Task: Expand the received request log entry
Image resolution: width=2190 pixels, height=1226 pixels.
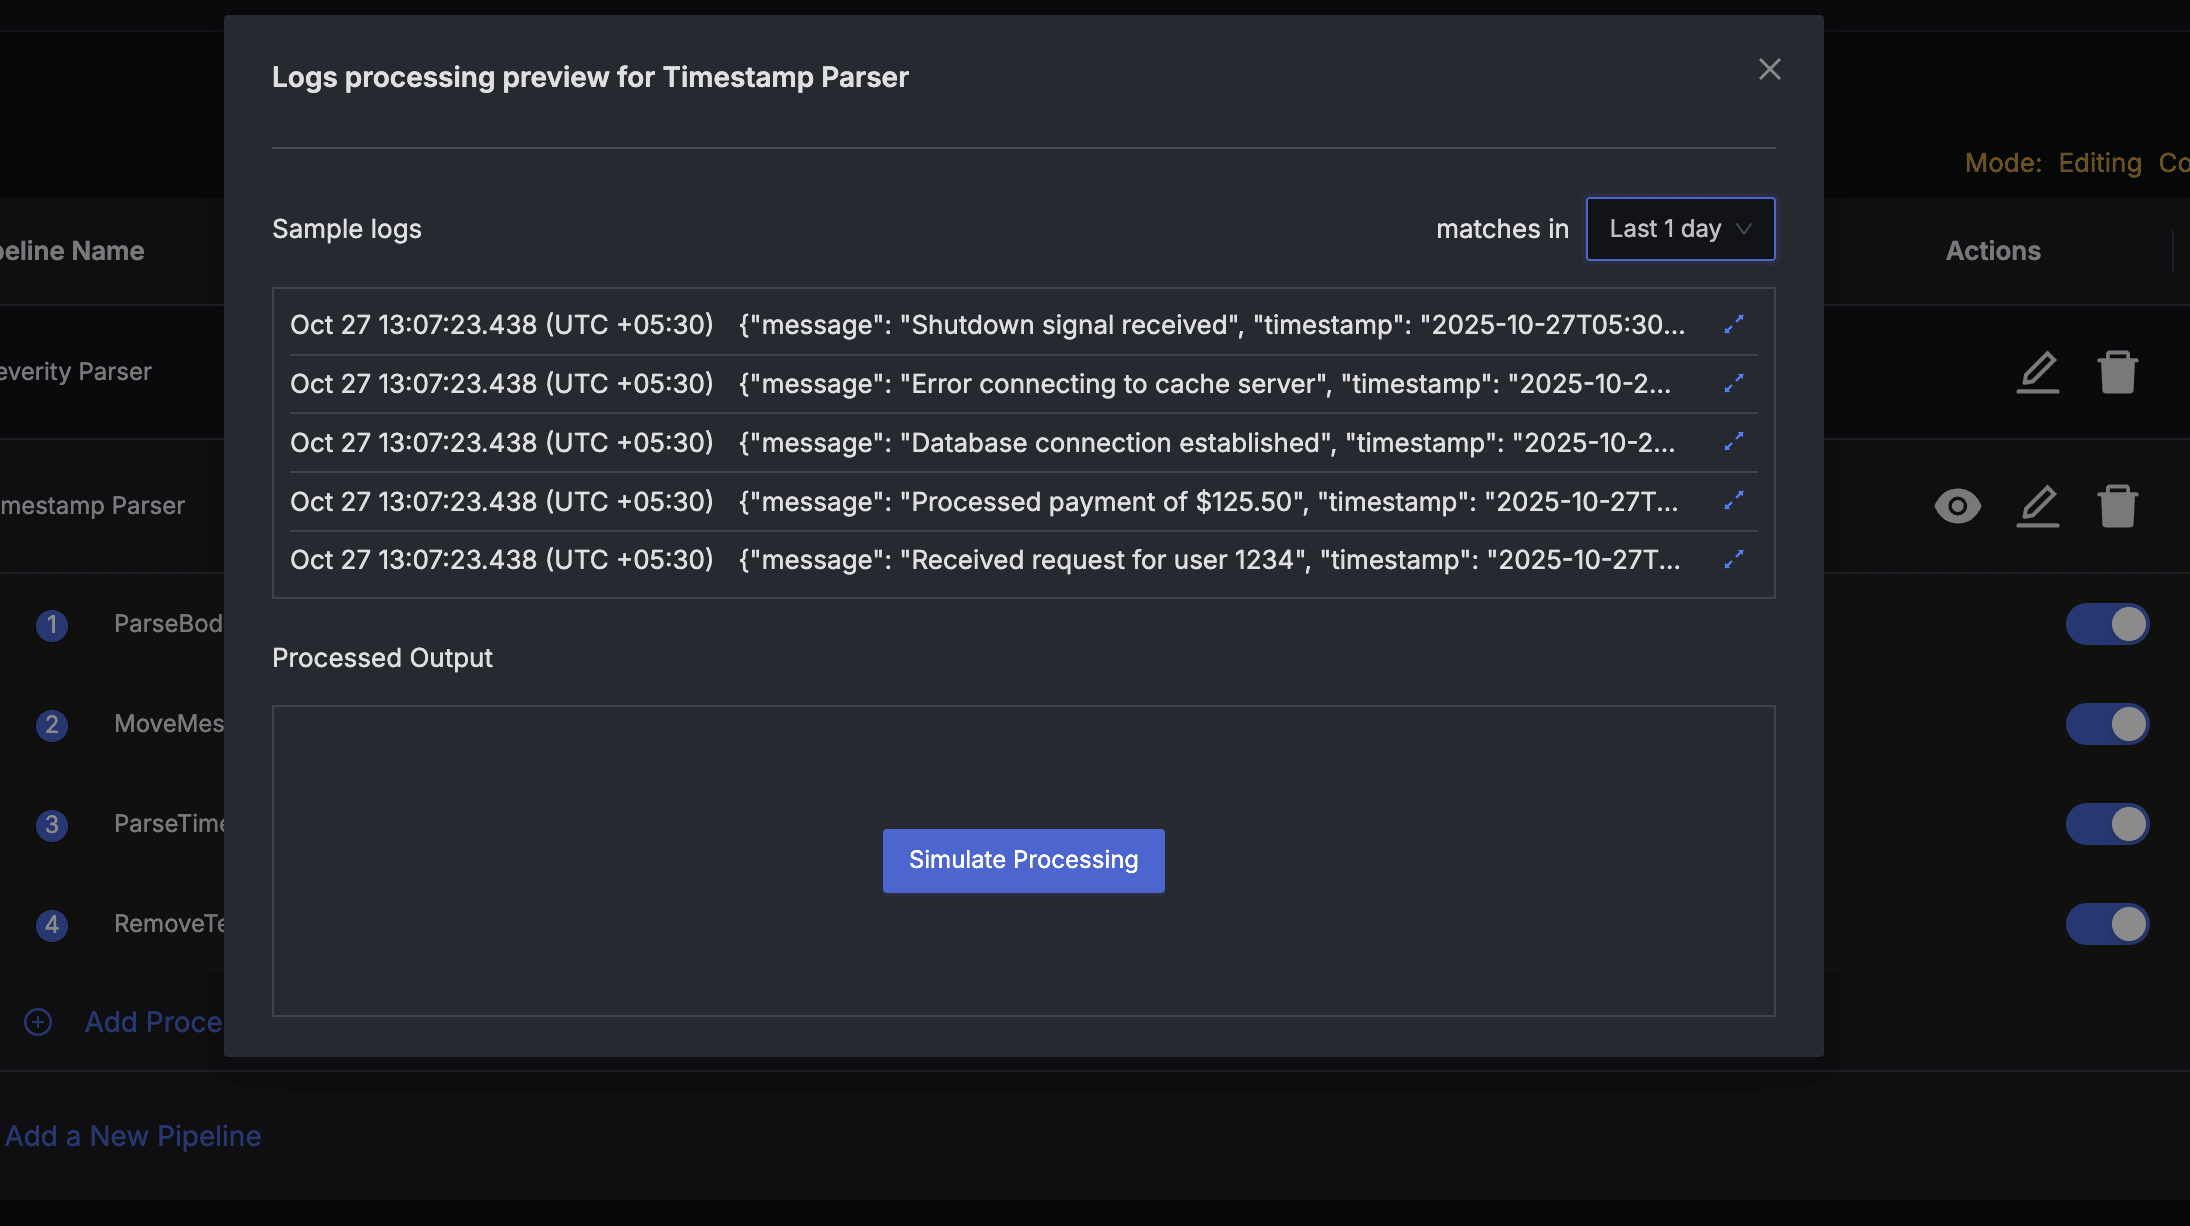Action: pos(1734,559)
